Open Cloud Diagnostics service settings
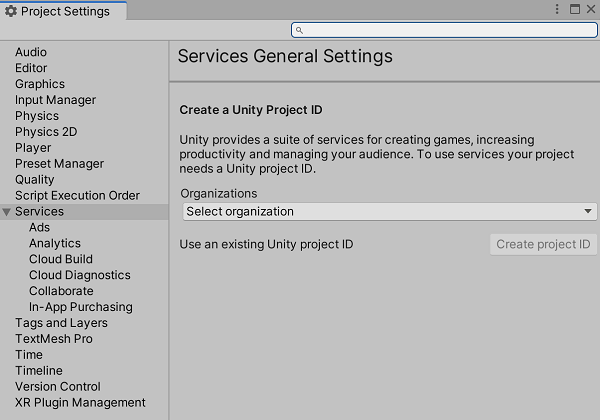 click(x=79, y=275)
